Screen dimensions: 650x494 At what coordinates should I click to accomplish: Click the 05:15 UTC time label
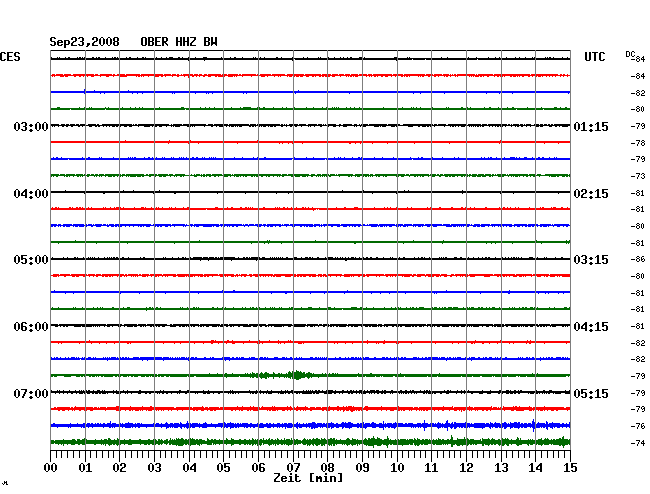[591, 393]
